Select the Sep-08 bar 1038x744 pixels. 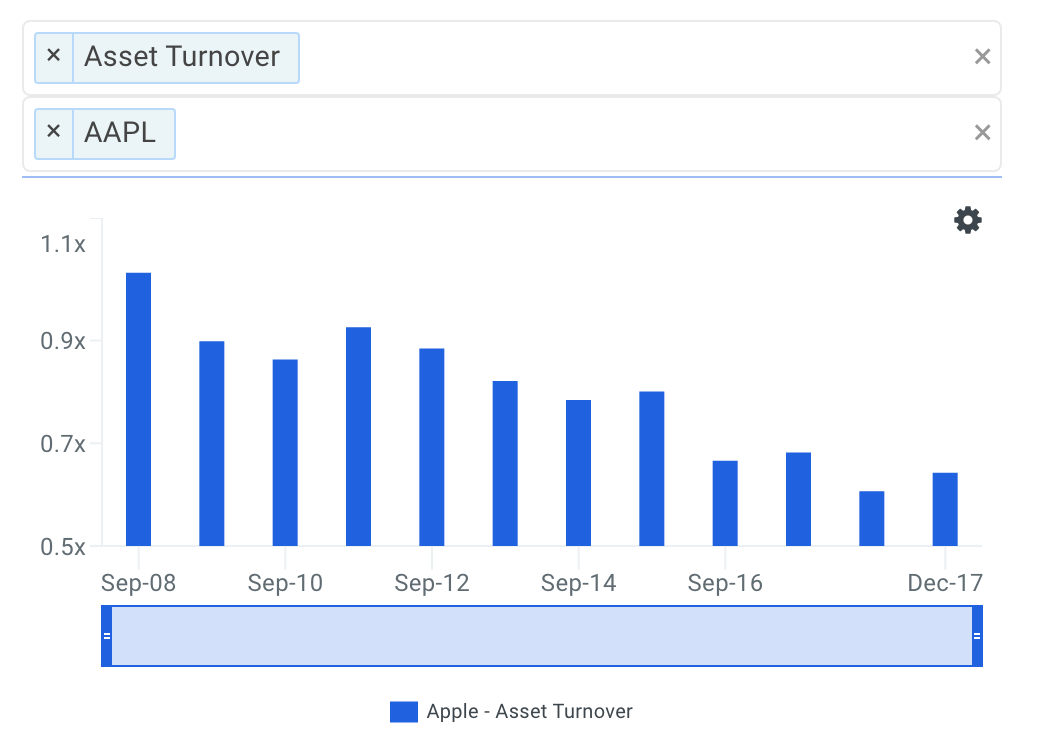click(x=138, y=409)
